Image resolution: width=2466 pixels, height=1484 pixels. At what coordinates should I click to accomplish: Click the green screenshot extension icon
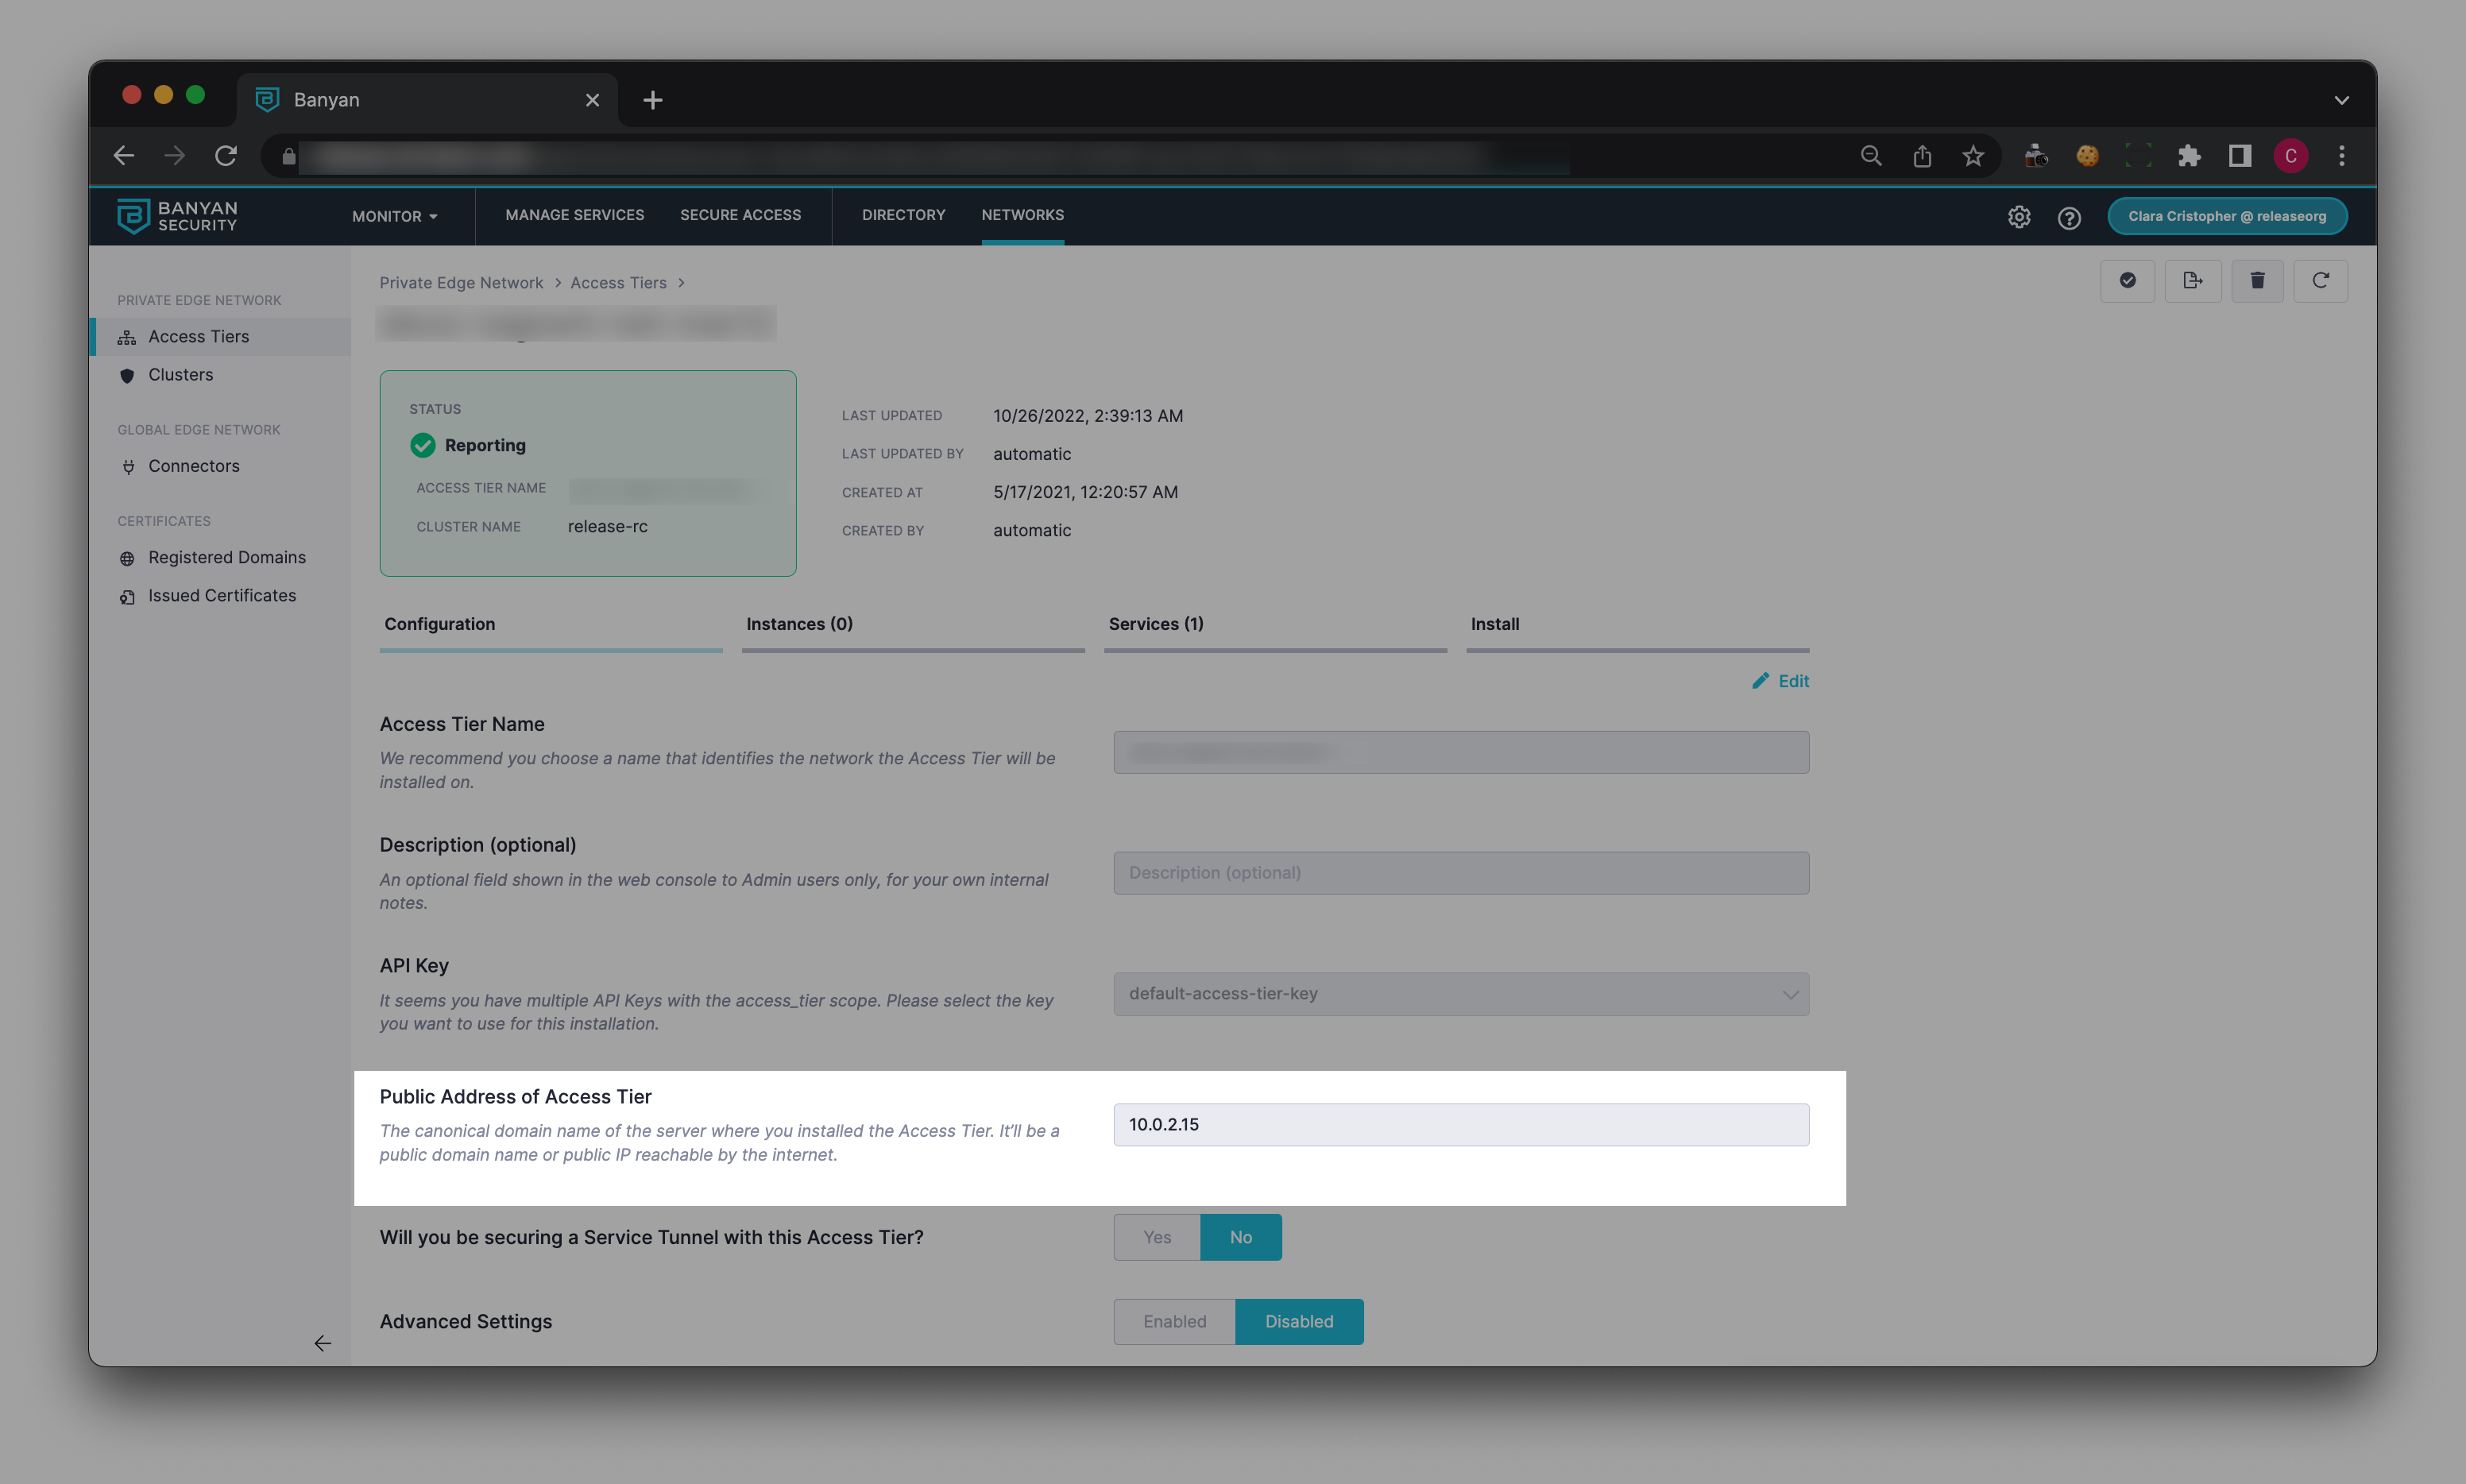[2138, 156]
